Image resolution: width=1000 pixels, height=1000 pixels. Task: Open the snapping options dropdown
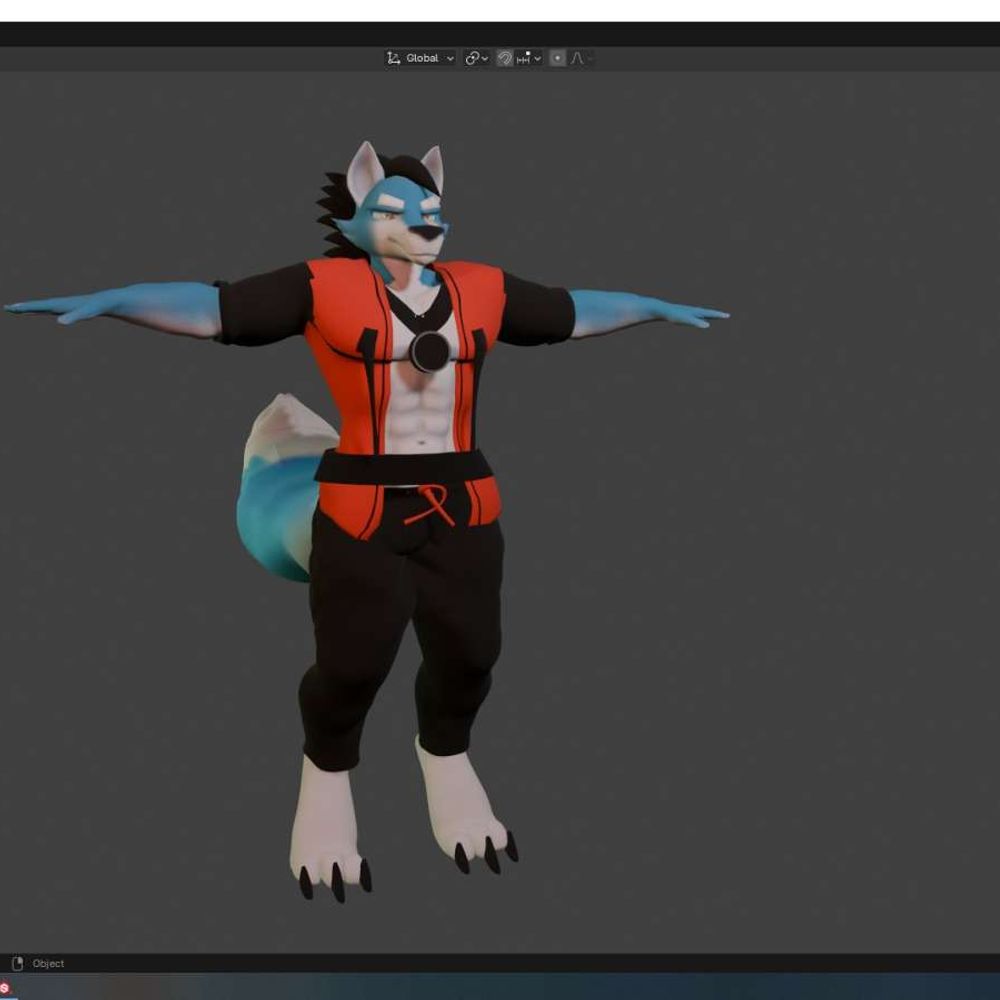tap(529, 58)
